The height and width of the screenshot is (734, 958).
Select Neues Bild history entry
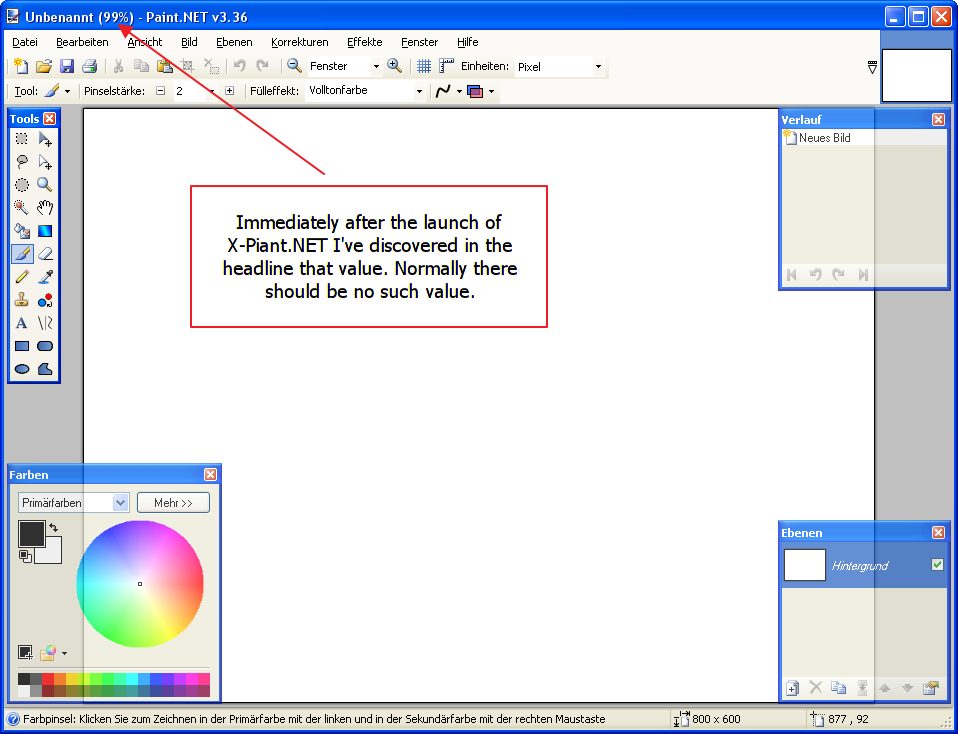[x=864, y=138]
